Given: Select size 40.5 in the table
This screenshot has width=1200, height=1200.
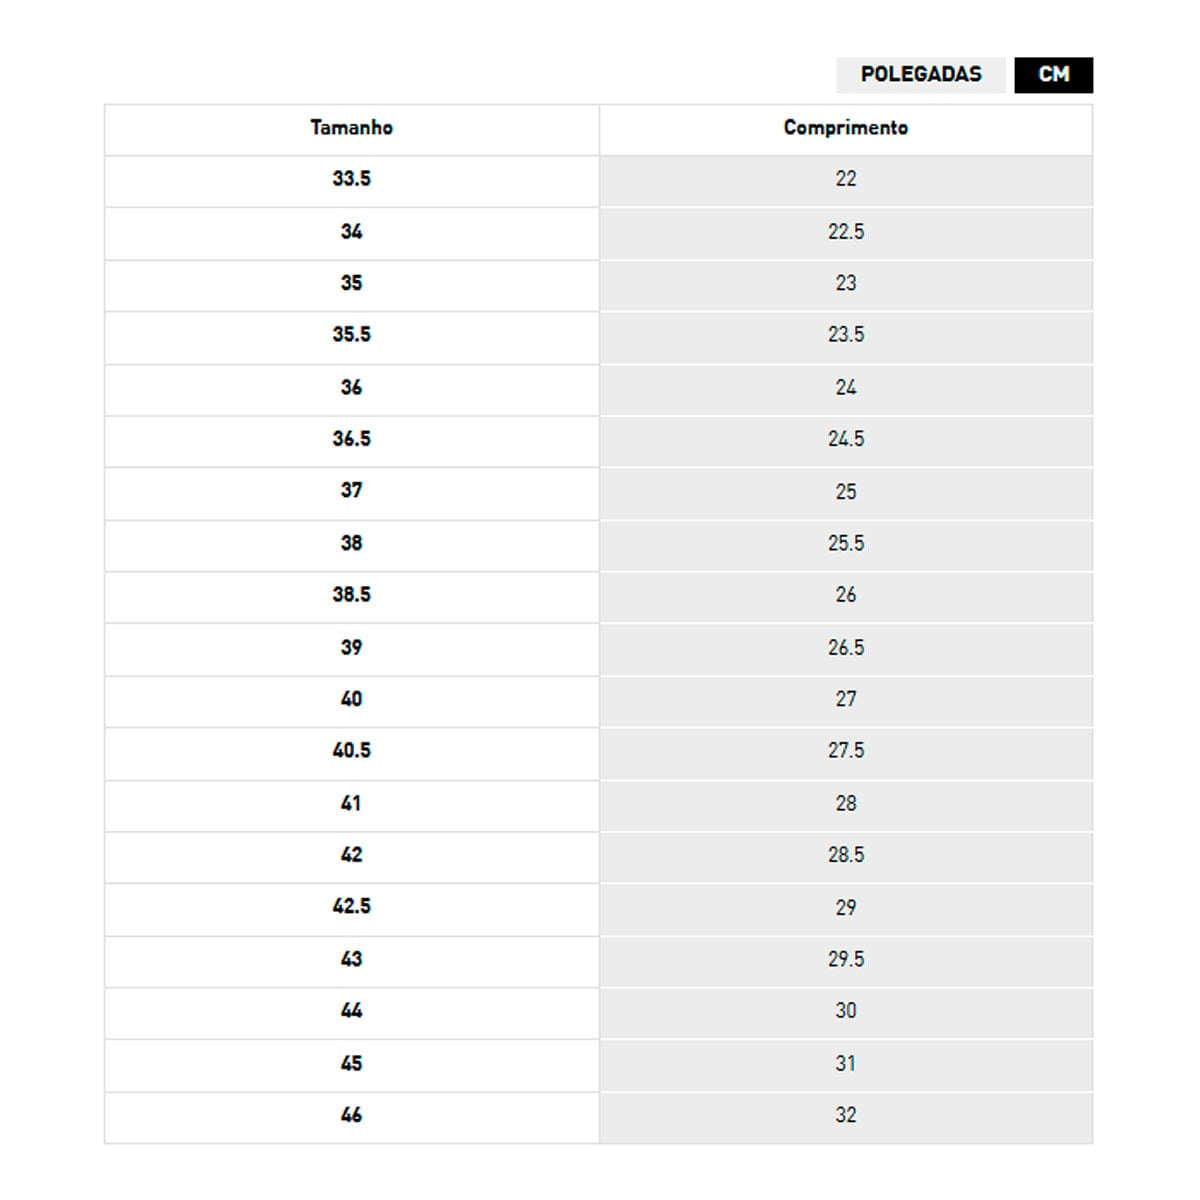Looking at the screenshot, I should tap(351, 751).
